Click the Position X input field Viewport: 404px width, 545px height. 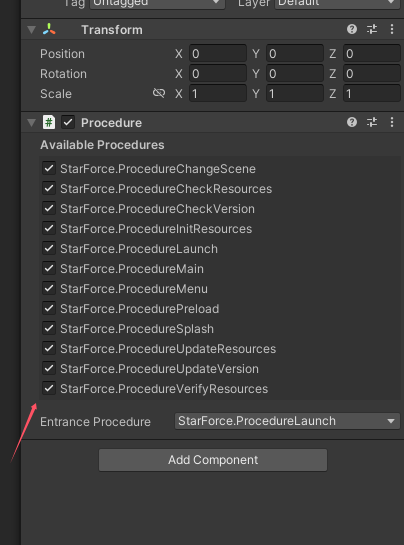pos(218,54)
